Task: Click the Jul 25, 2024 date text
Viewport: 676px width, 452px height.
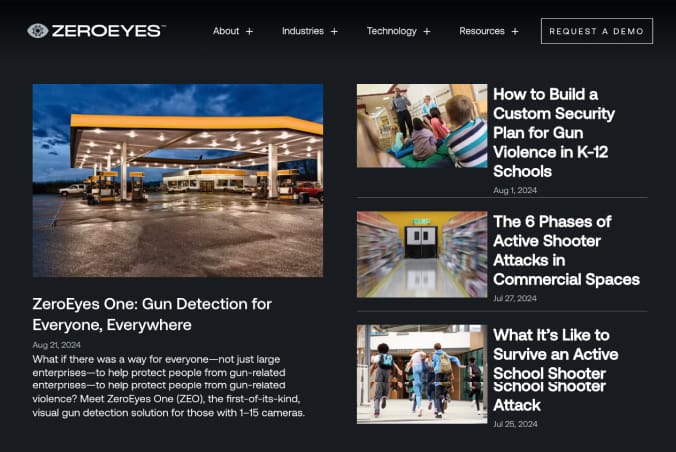Action: pyautogui.click(x=515, y=424)
